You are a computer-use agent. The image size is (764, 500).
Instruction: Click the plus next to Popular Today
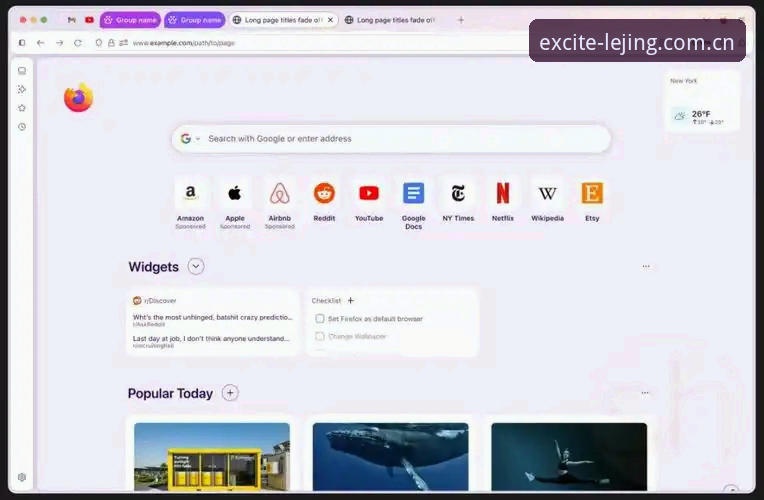[230, 393]
